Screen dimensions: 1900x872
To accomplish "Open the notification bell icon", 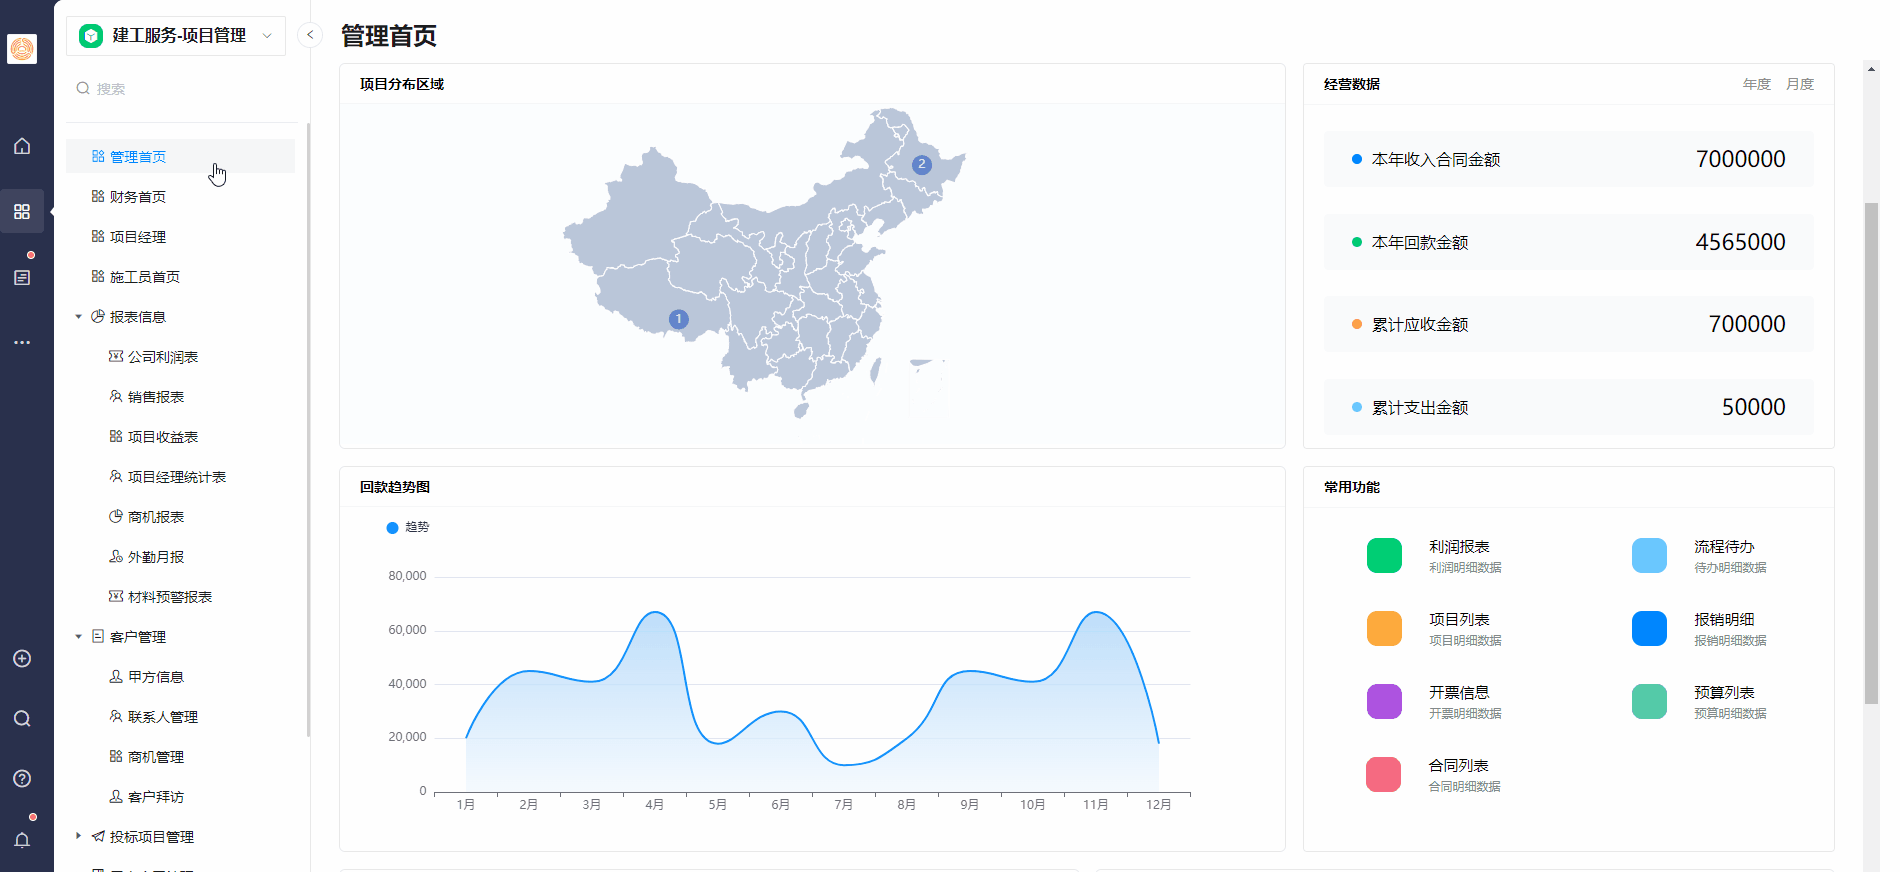I will pyautogui.click(x=22, y=840).
